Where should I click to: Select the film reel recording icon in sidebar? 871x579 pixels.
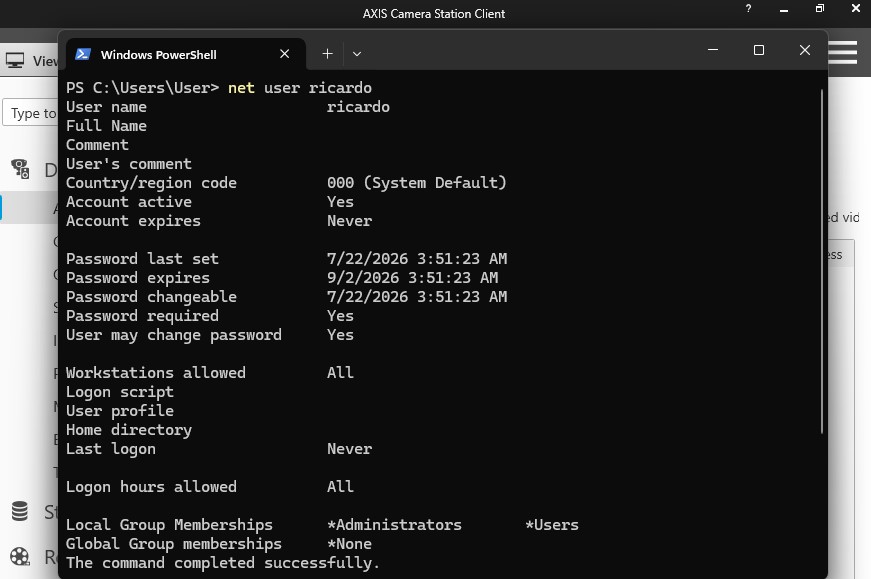click(x=20, y=556)
